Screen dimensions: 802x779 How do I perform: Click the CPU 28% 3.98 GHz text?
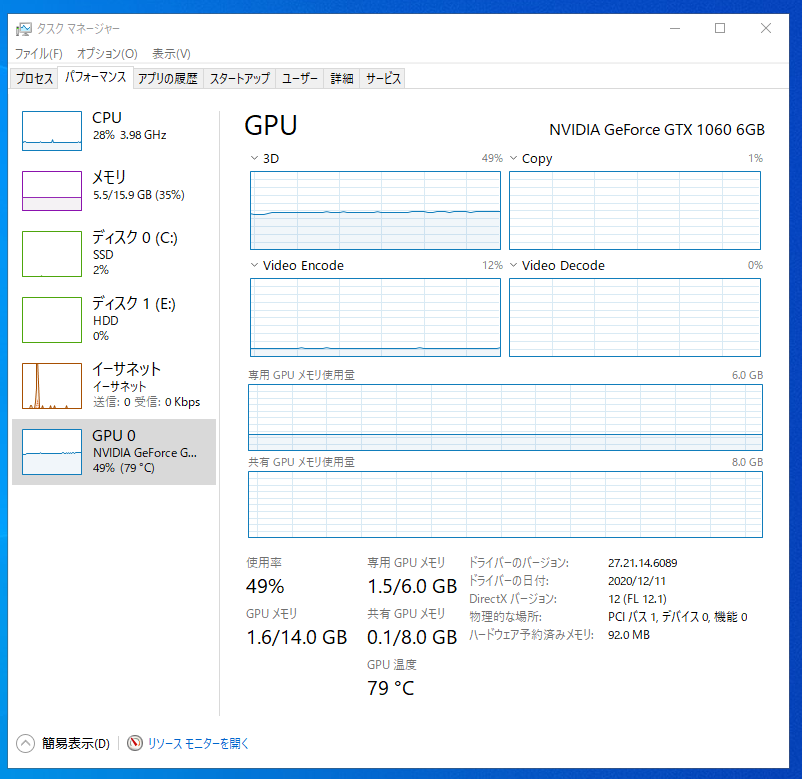(x=129, y=135)
